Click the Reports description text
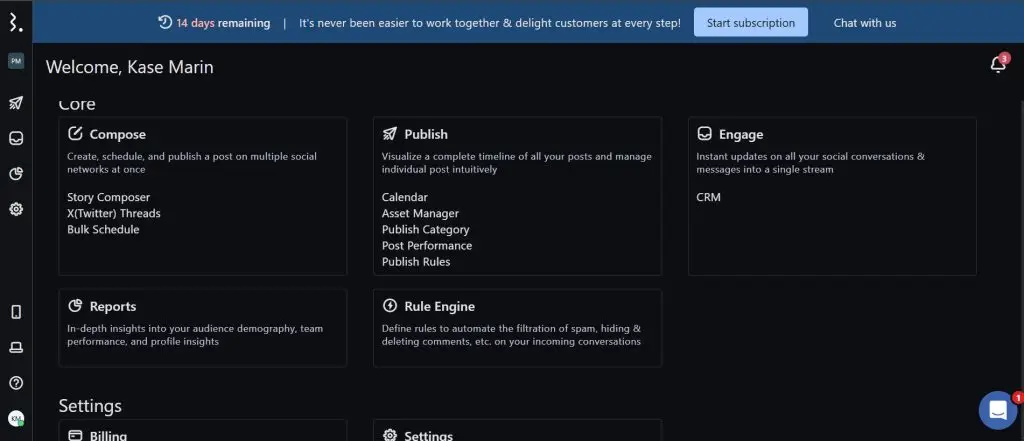The width and height of the screenshot is (1024, 441). 195,335
